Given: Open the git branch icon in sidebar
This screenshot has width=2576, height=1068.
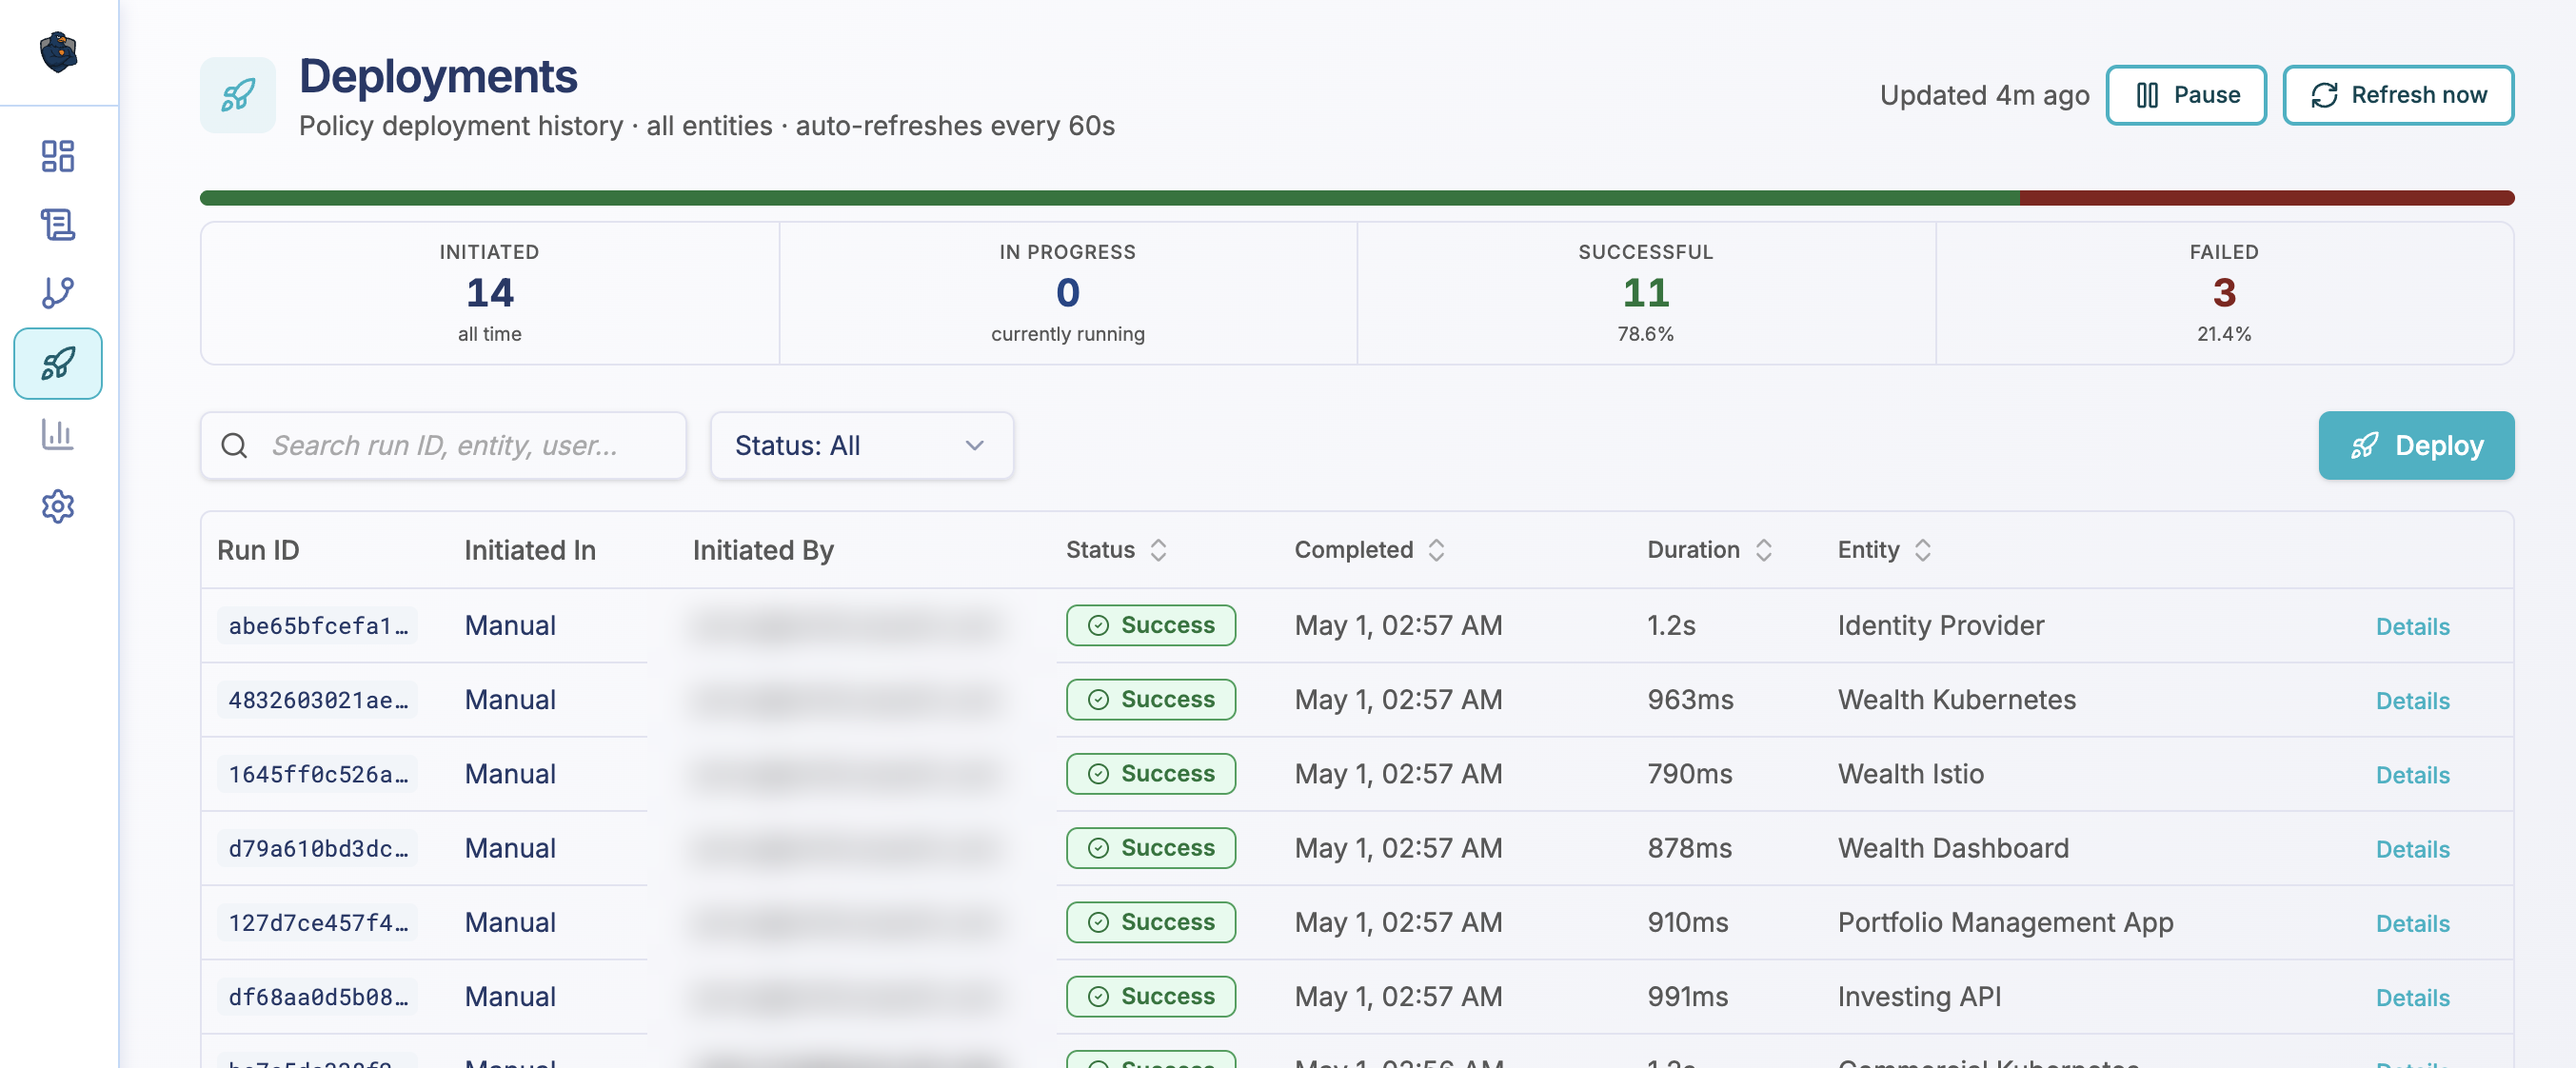Looking at the screenshot, I should [58, 292].
